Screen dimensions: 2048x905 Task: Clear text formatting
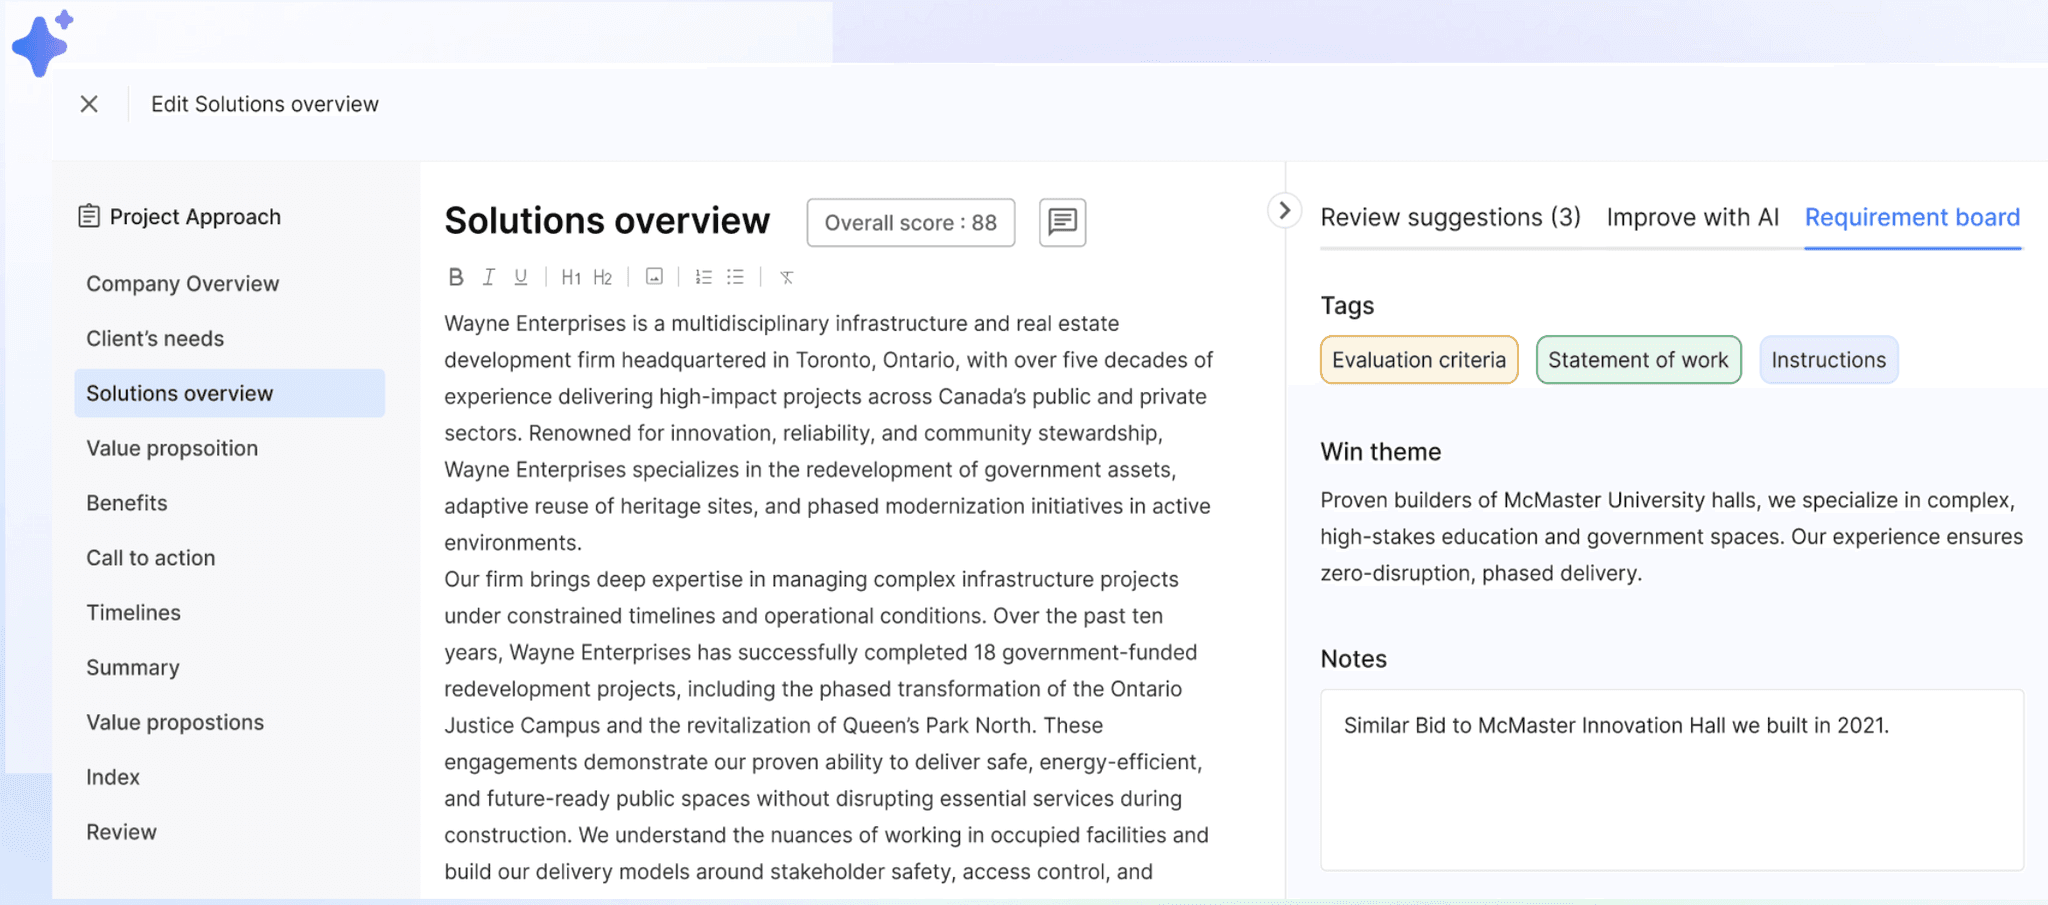tap(787, 277)
